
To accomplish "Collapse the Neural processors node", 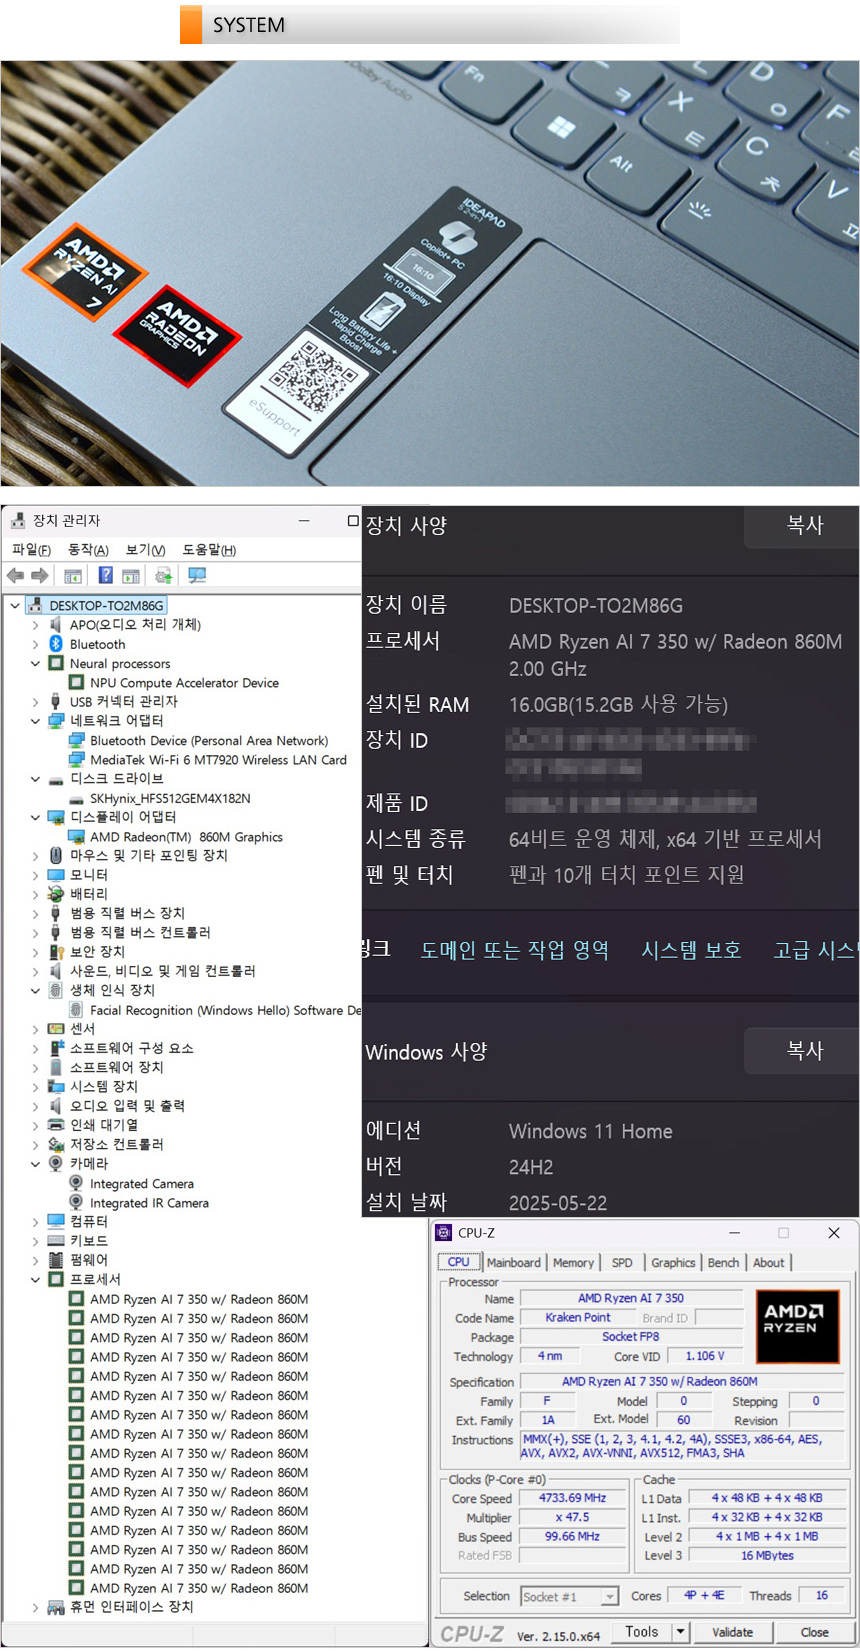I will (36, 664).
